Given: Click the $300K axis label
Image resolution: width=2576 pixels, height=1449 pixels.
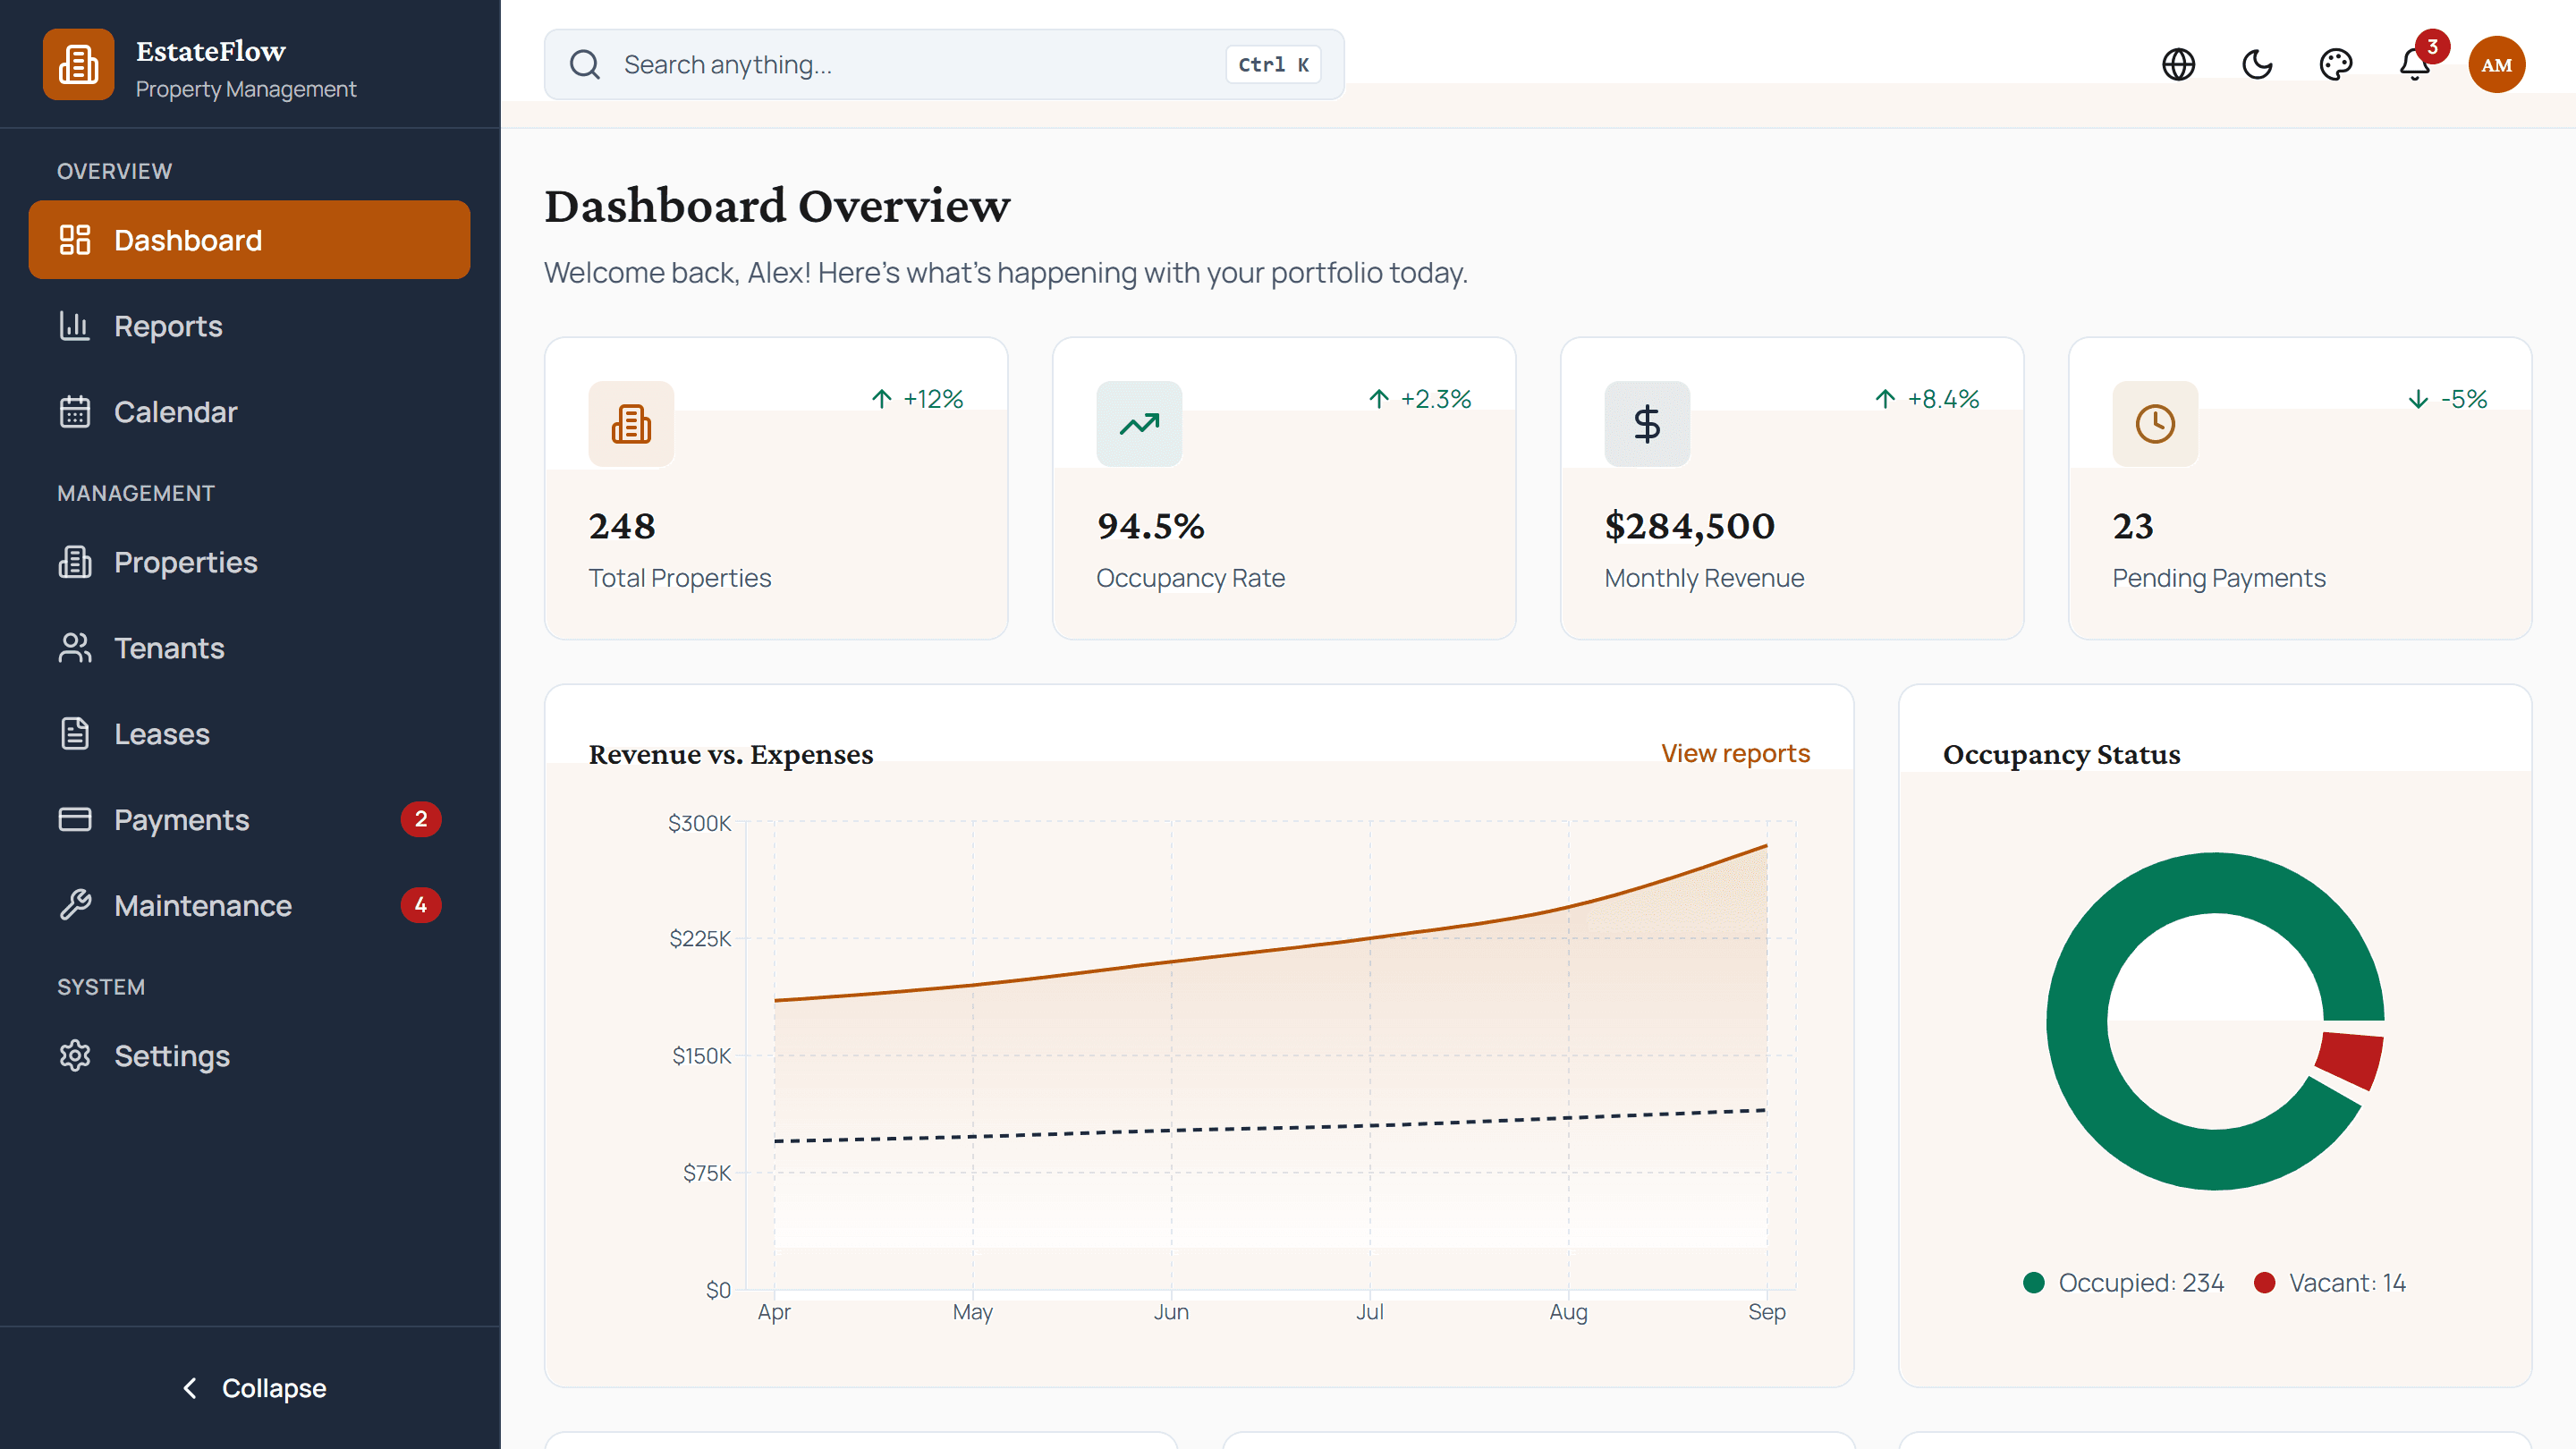Looking at the screenshot, I should [x=699, y=823].
